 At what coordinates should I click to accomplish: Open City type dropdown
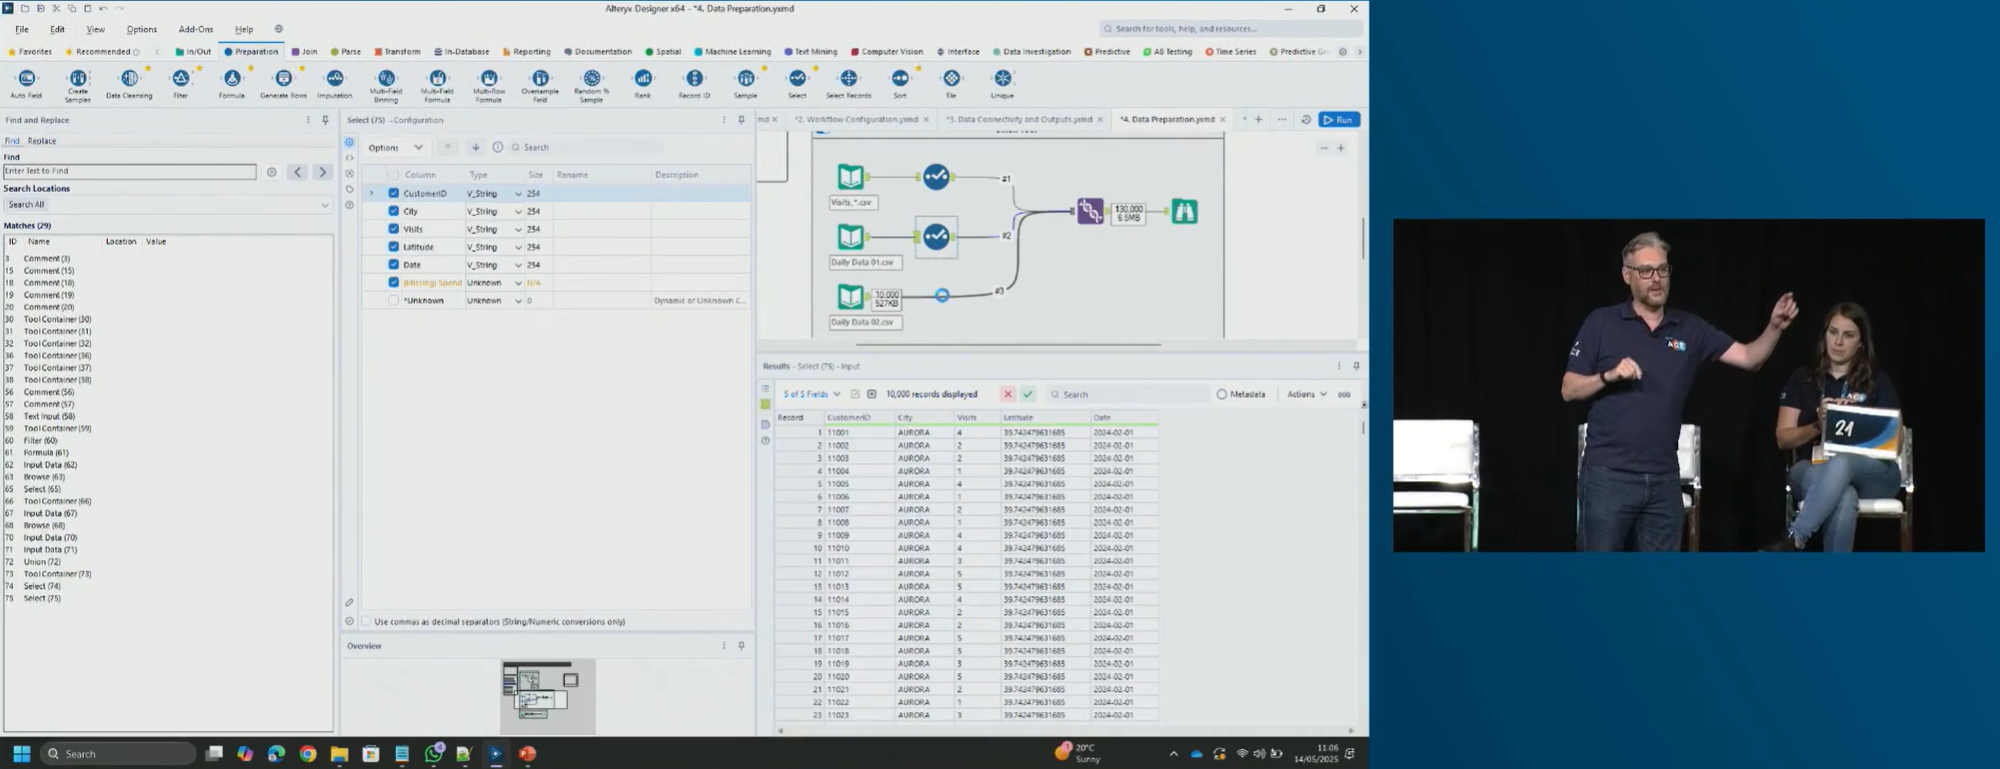click(x=518, y=212)
